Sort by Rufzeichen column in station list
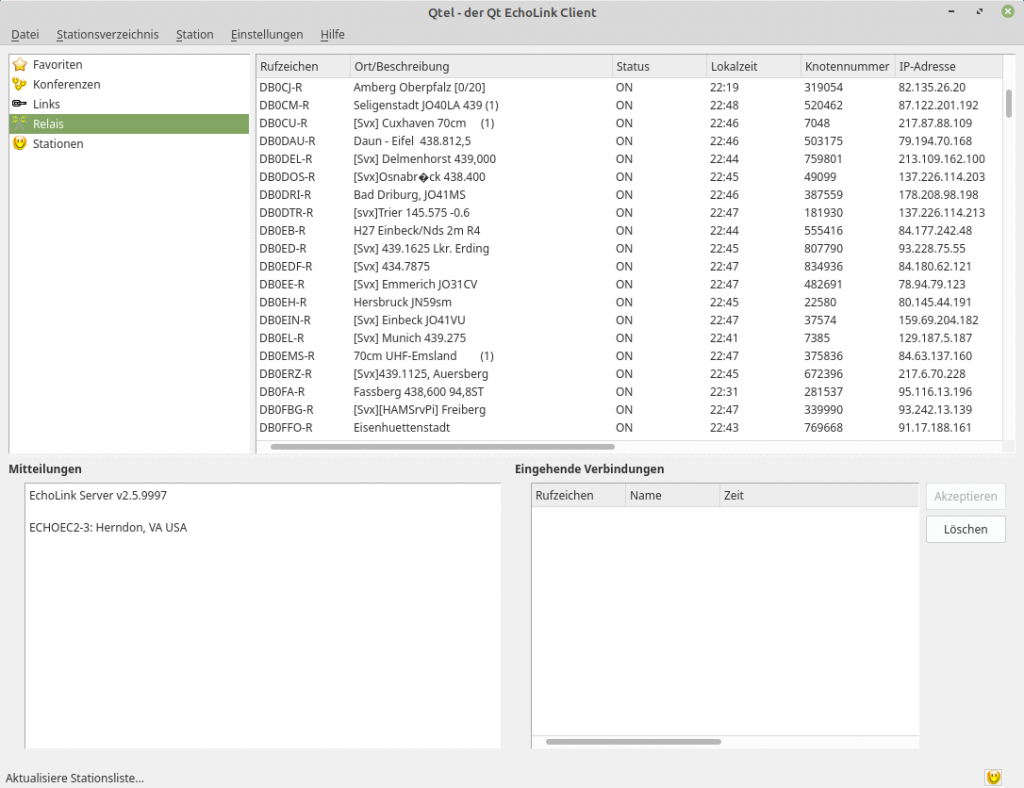 (x=303, y=67)
